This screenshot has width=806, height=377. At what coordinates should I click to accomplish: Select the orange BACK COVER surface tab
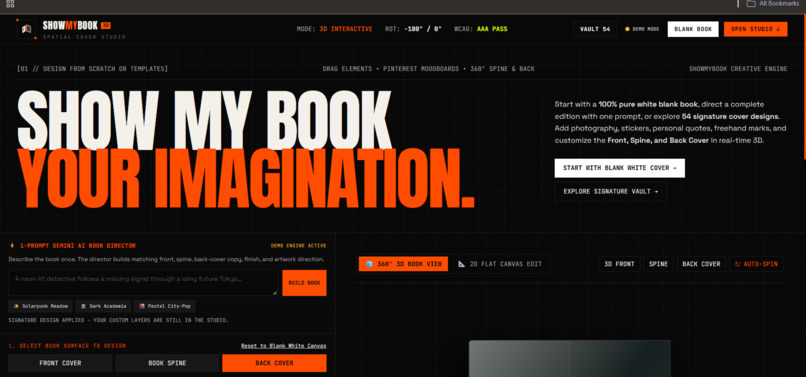274,363
